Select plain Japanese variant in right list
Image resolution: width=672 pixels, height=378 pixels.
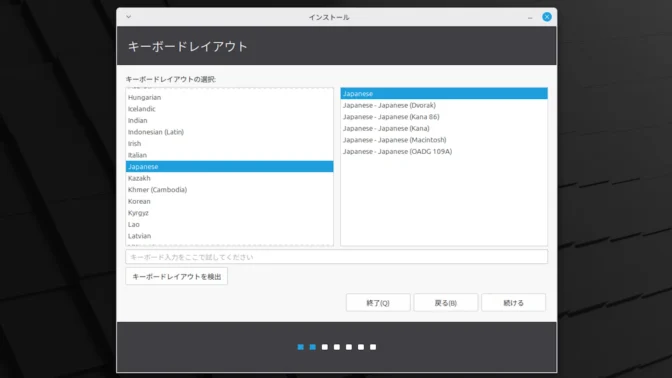point(444,93)
